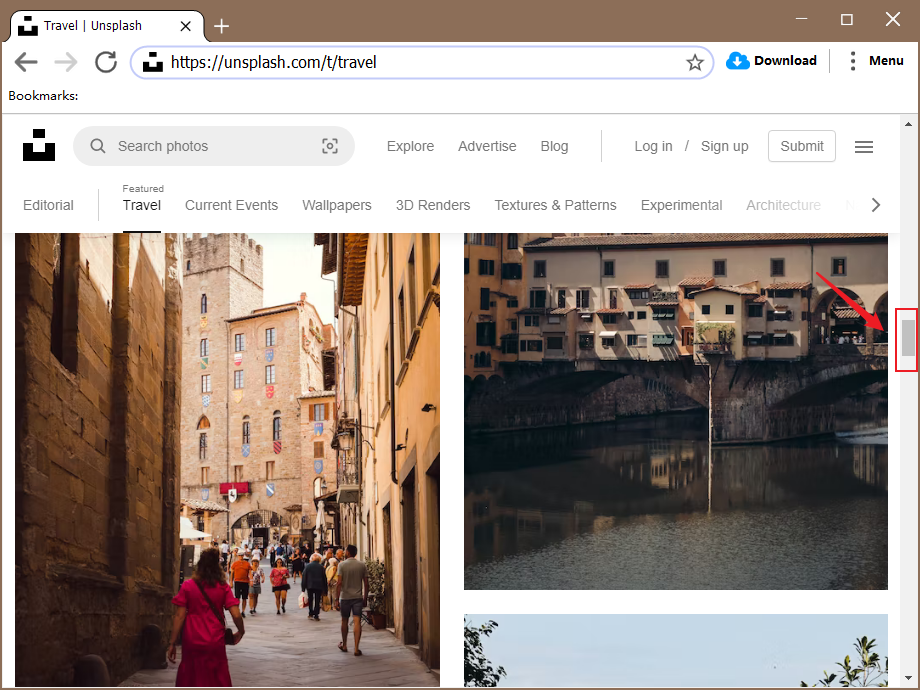
Task: Click the Search photos input field
Action: (x=214, y=146)
